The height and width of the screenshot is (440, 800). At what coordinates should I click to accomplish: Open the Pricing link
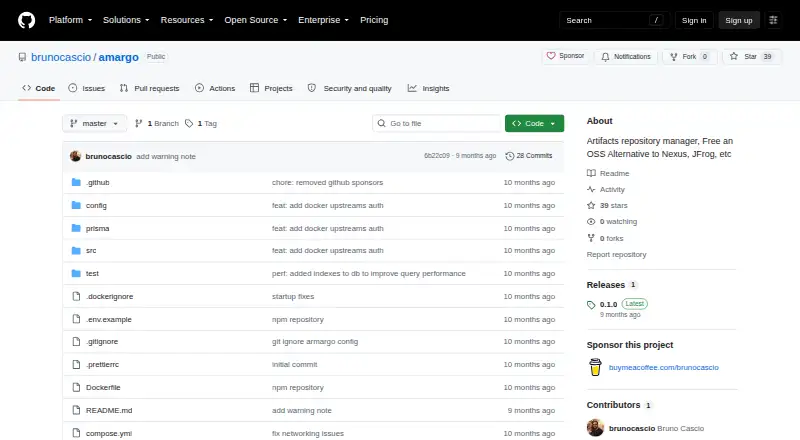click(x=374, y=20)
